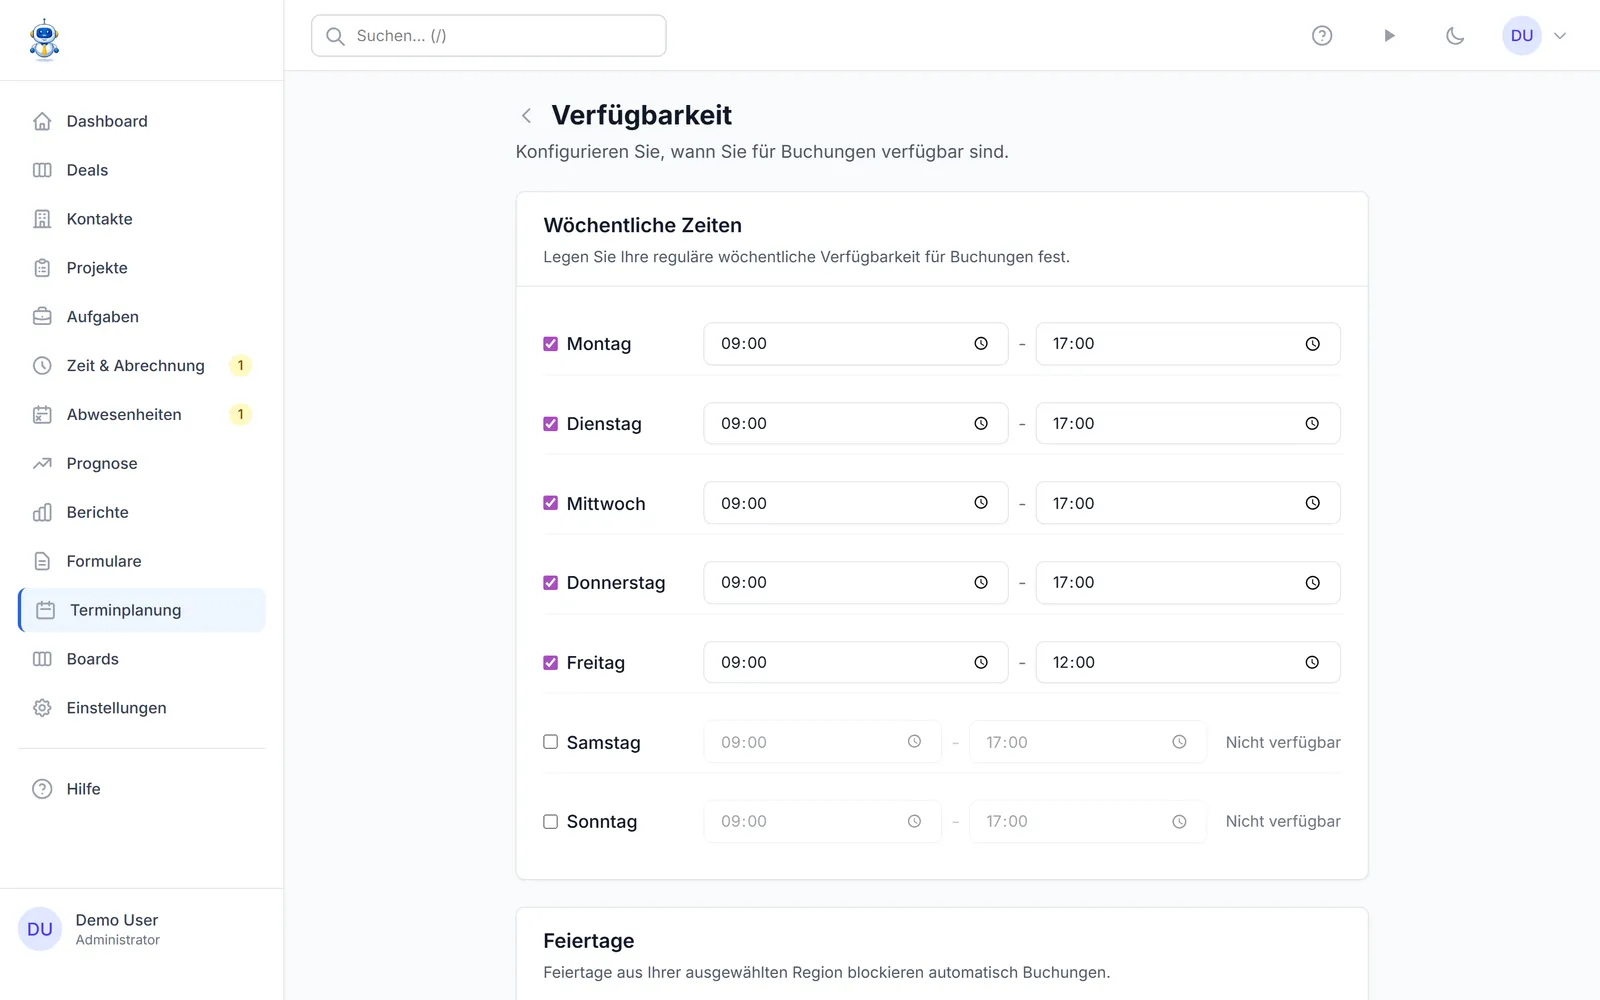Open time picker for Donnerstag end time
Screen dimensions: 1600x1000
(1312, 583)
